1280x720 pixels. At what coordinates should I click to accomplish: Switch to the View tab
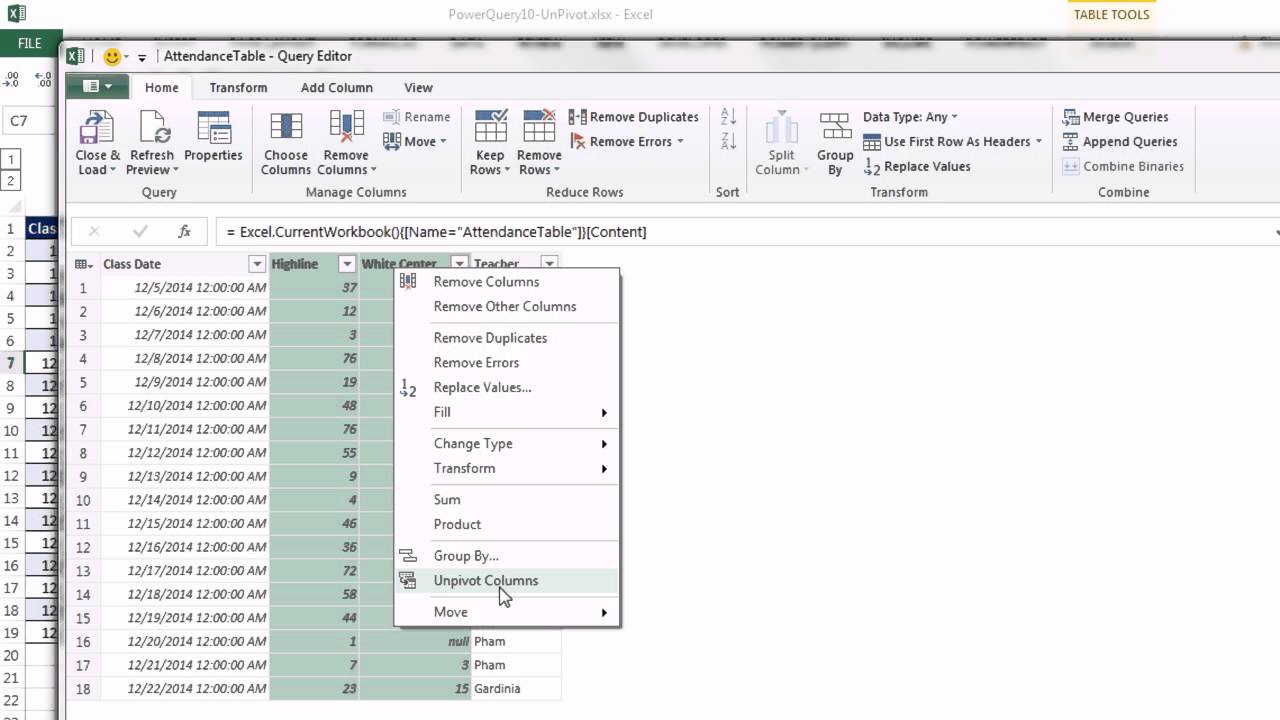[418, 88]
